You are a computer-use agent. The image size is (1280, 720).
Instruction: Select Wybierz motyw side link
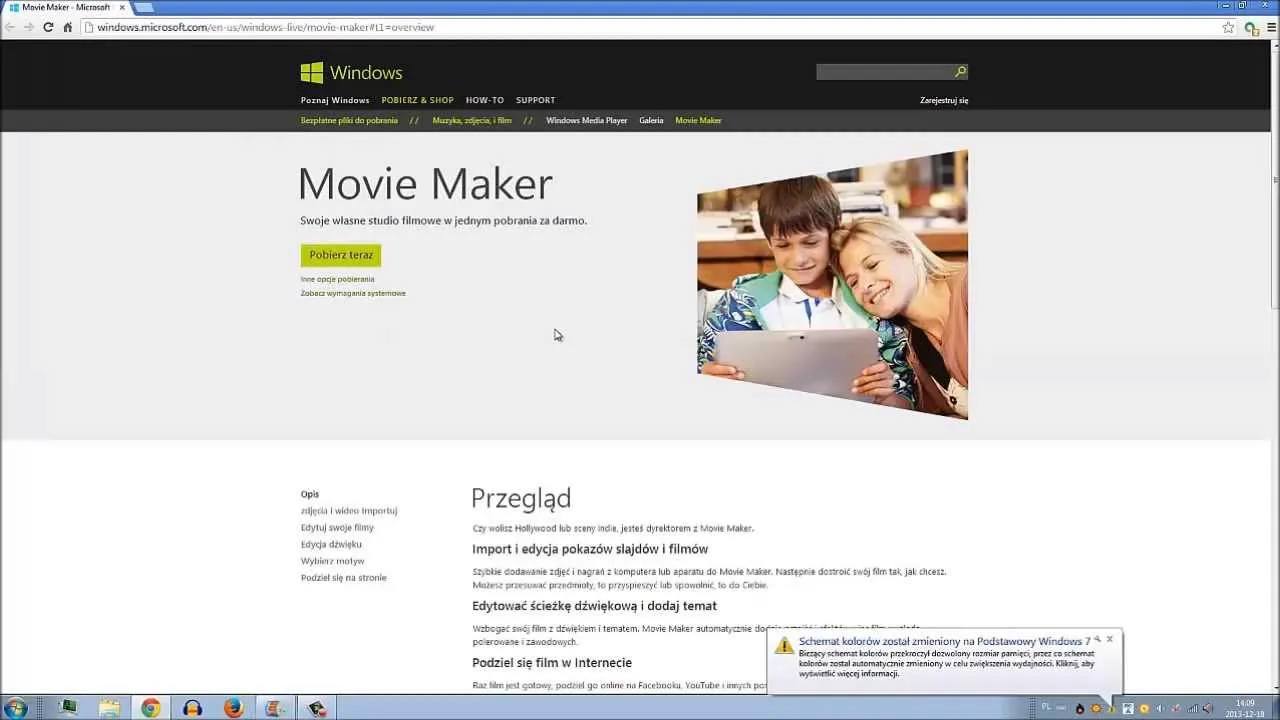(x=332, y=561)
